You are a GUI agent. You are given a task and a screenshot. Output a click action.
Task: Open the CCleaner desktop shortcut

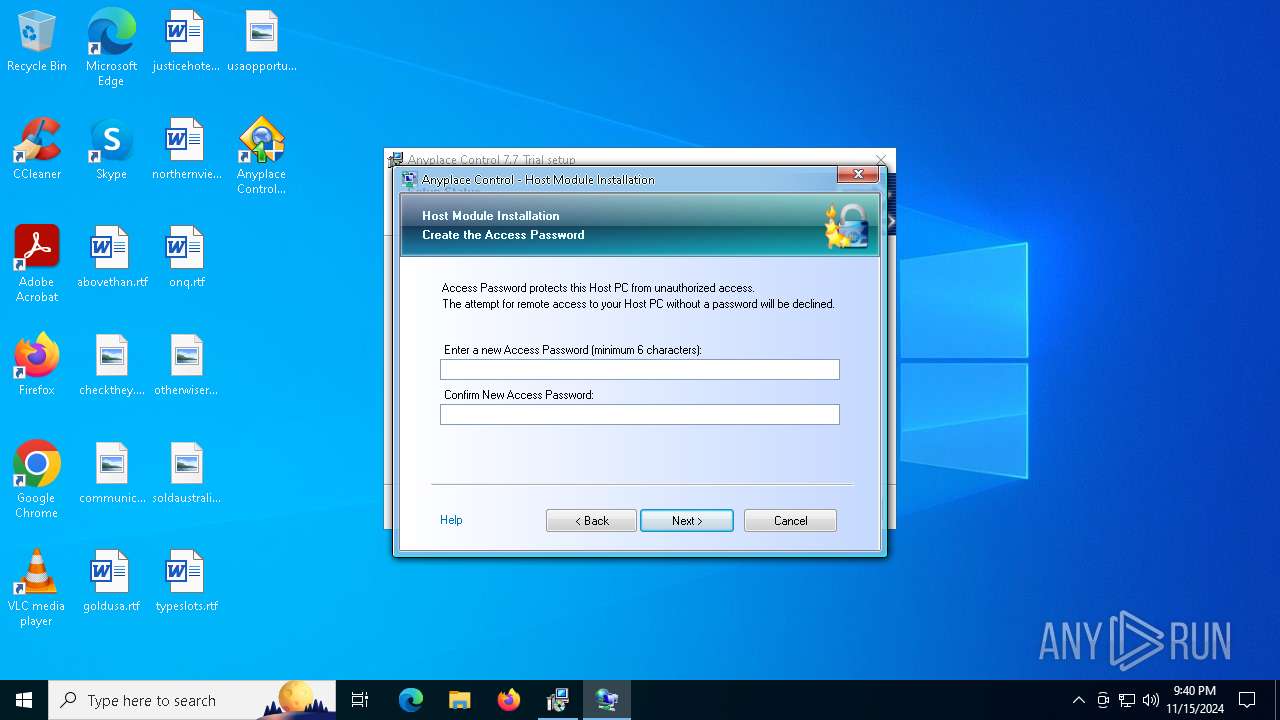coord(37,150)
